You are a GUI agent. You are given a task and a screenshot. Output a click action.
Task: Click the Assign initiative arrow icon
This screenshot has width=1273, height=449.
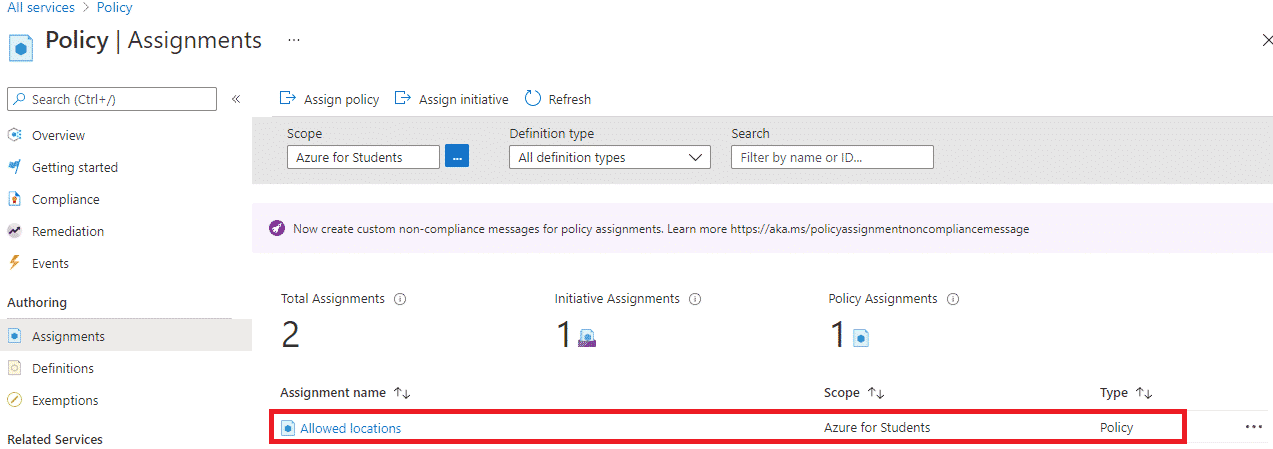tap(403, 98)
